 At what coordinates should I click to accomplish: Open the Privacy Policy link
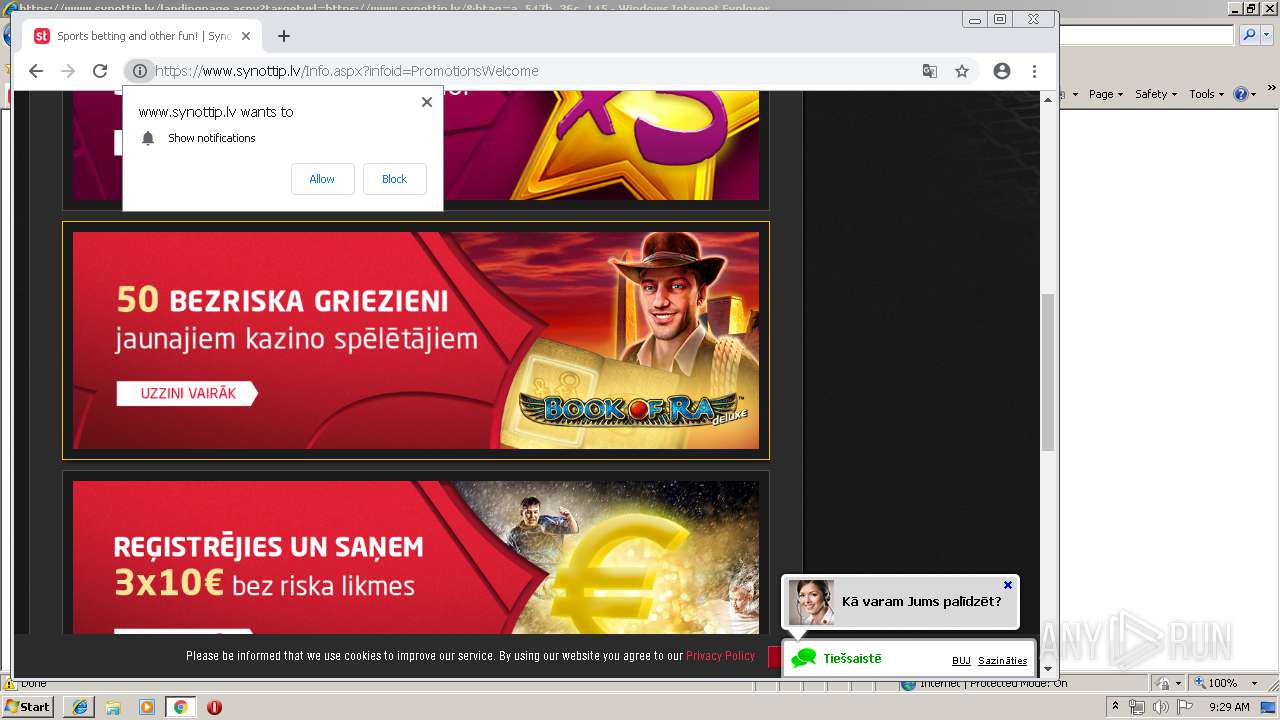click(x=720, y=656)
